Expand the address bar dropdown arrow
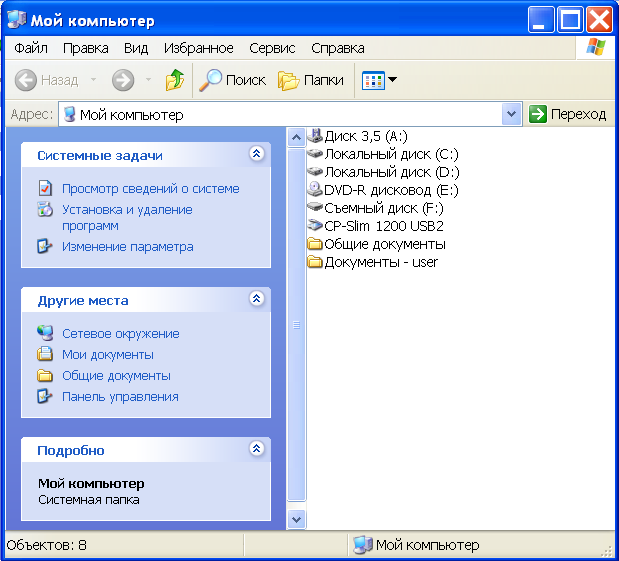Screen dimensions: 619x561 tap(512, 114)
